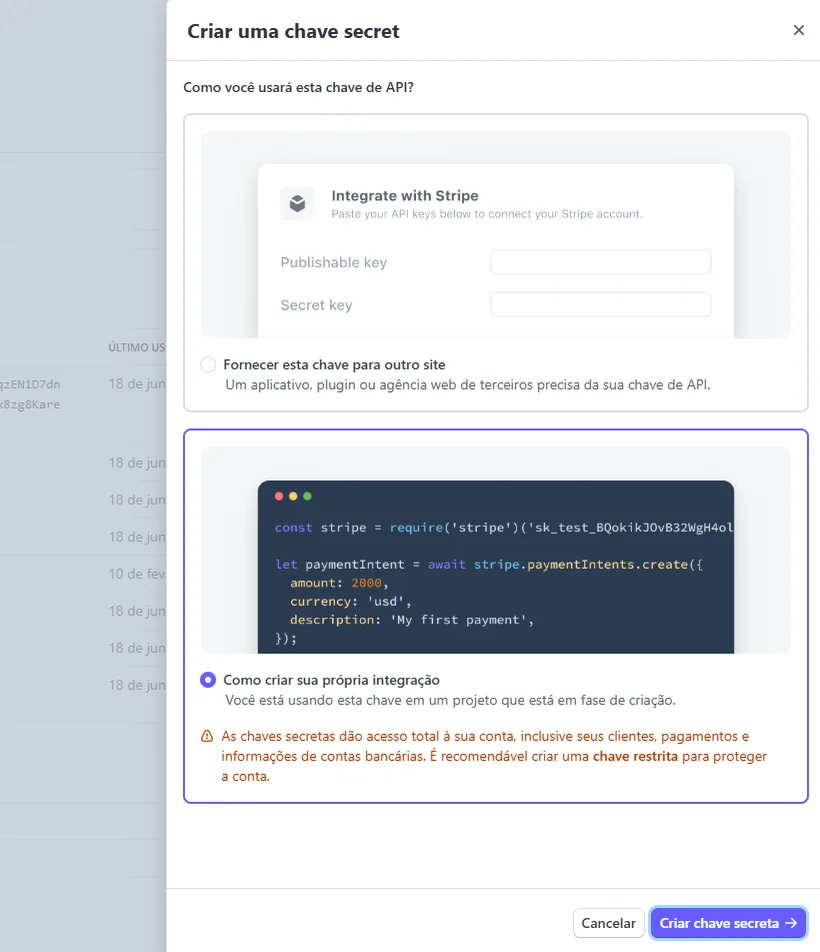Click the red dot in code window

point(279,496)
